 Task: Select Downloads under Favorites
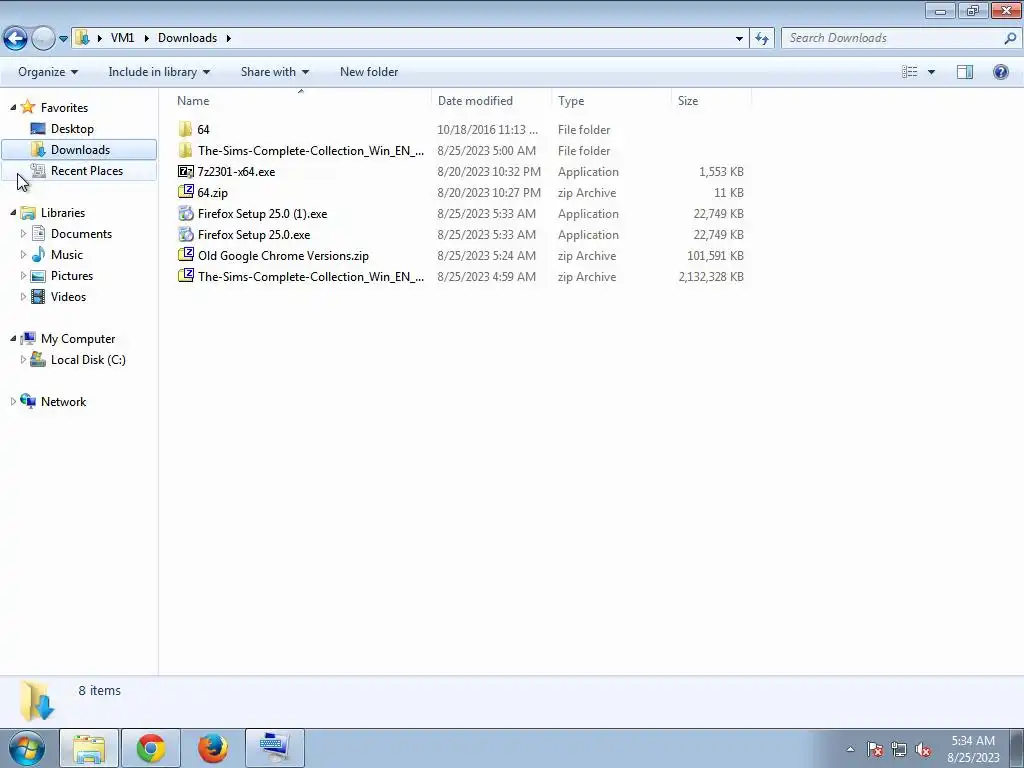click(79, 150)
